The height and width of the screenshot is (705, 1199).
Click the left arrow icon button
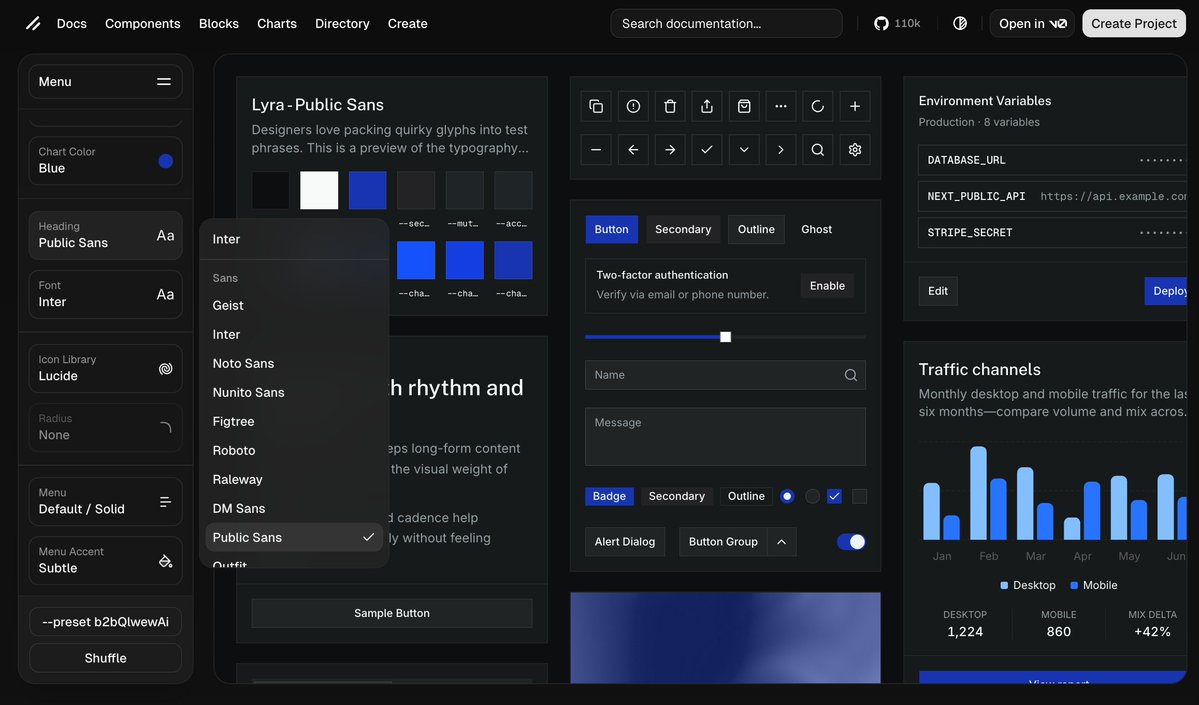[633, 150]
